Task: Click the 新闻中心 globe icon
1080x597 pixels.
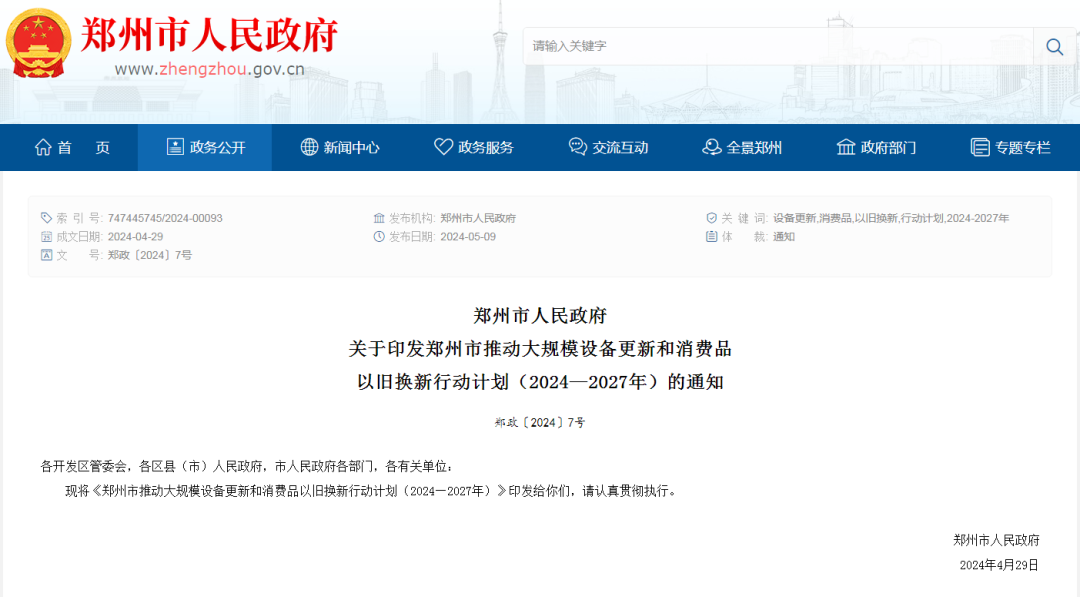Action: click(x=309, y=147)
